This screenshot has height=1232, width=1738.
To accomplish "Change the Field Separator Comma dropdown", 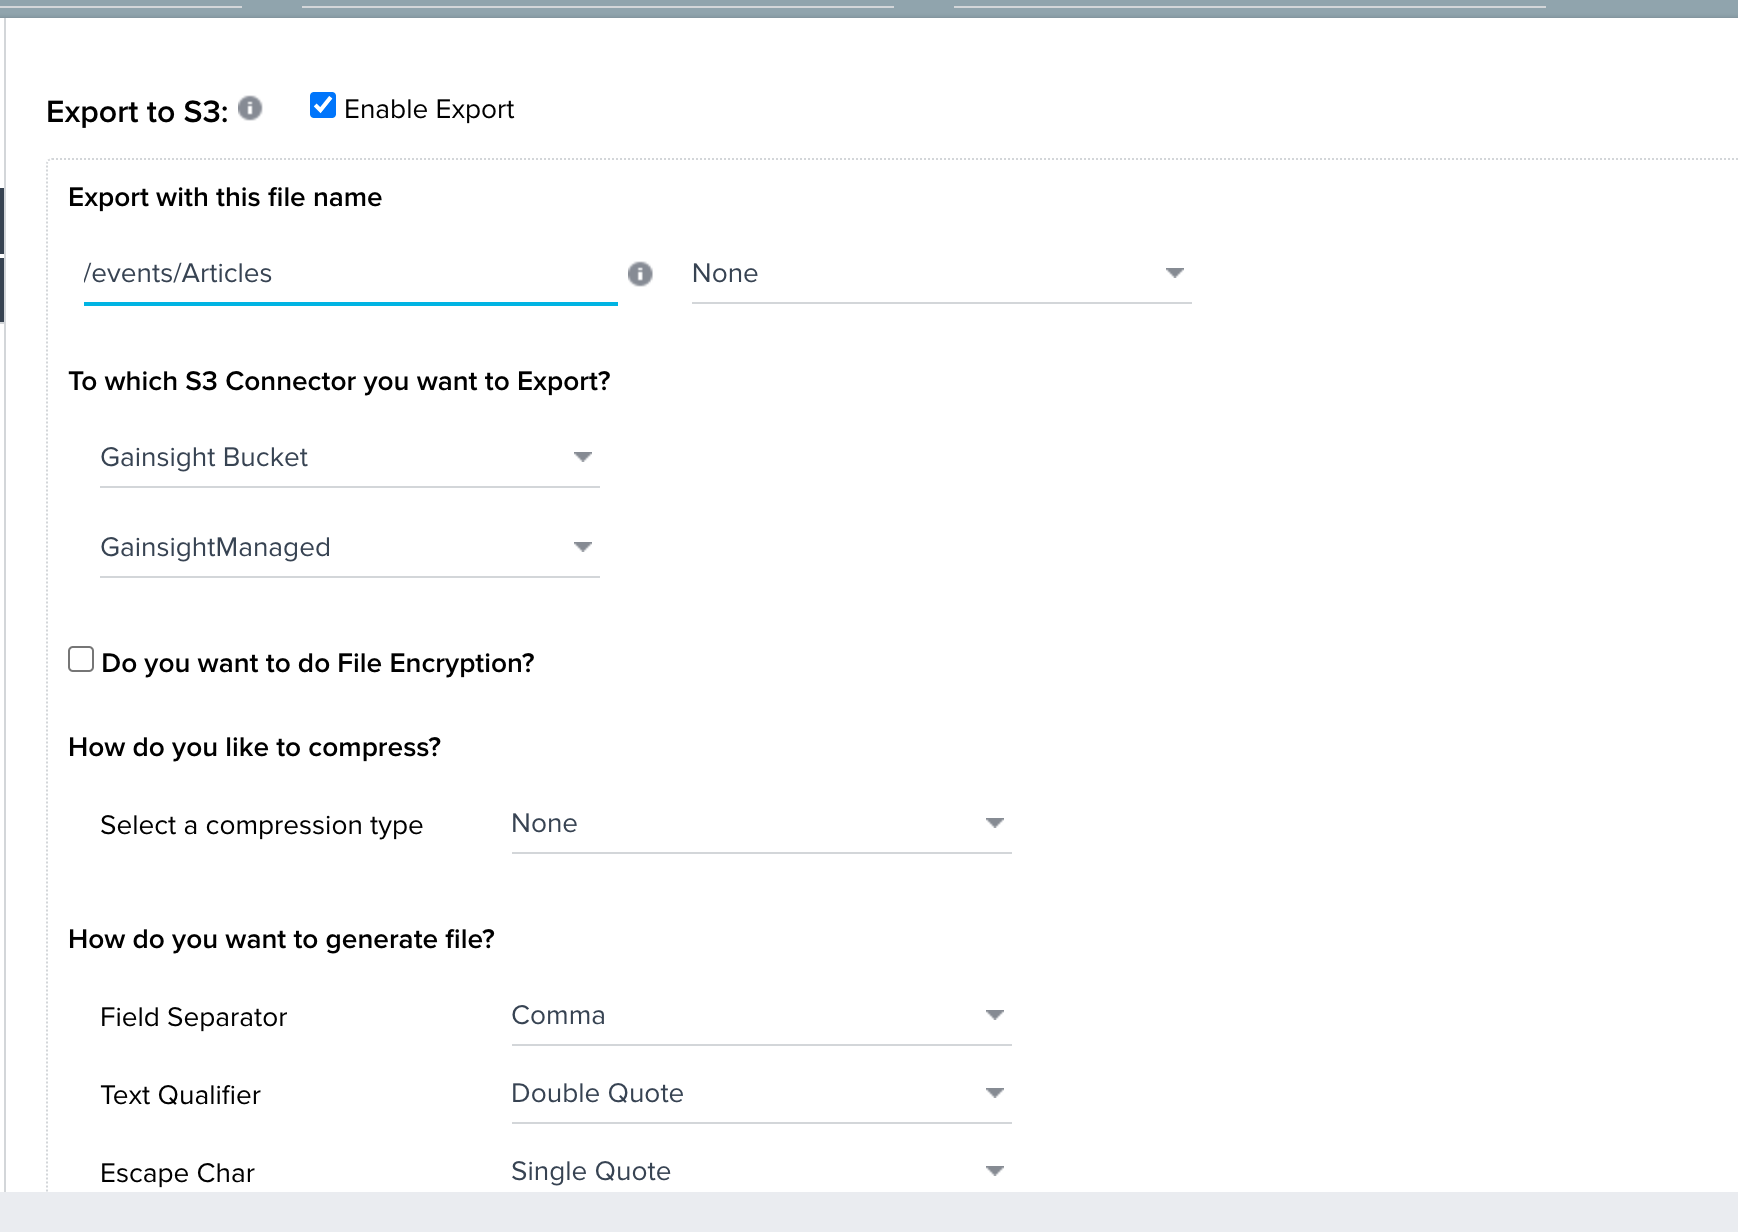I will point(761,1016).
